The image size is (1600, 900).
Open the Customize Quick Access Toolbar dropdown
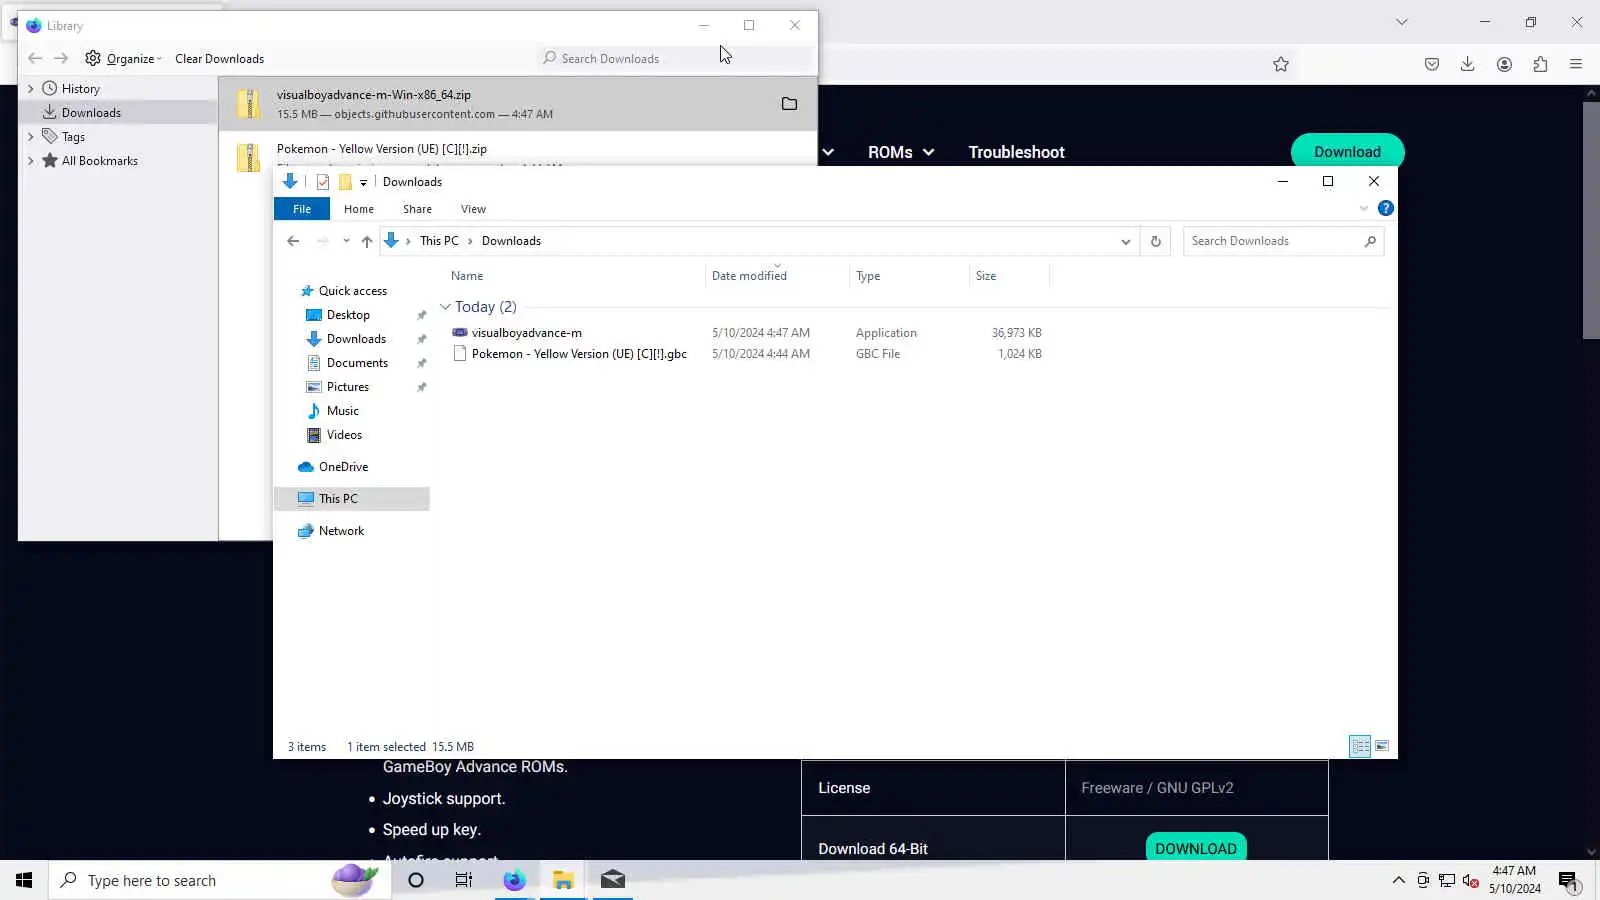click(x=363, y=182)
